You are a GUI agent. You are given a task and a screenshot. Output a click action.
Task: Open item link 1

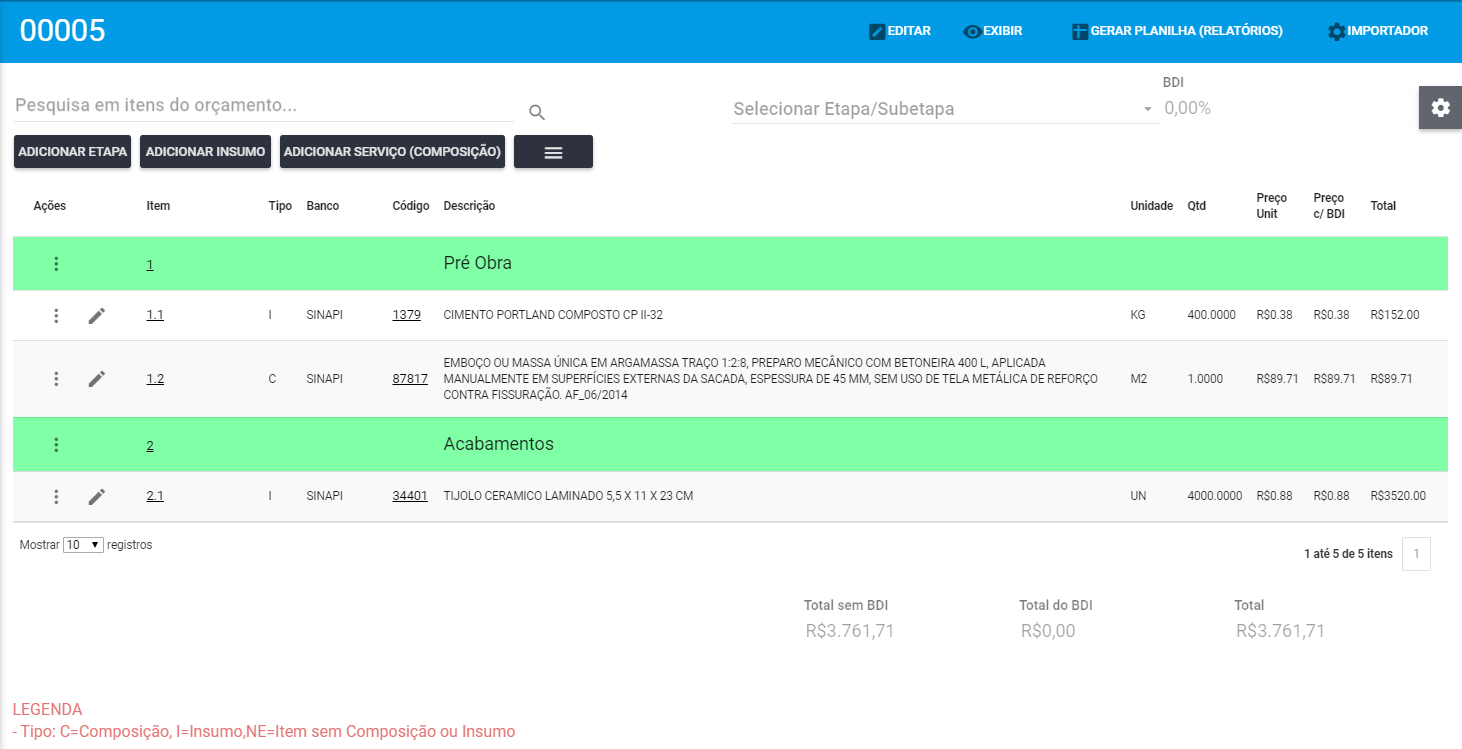(150, 265)
